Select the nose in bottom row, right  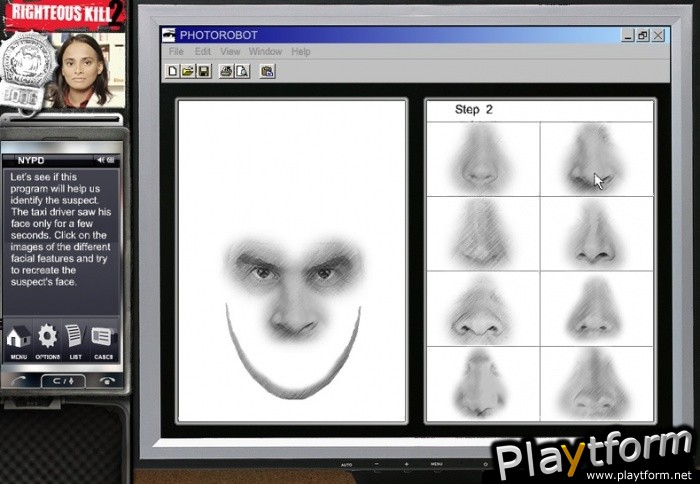(597, 384)
